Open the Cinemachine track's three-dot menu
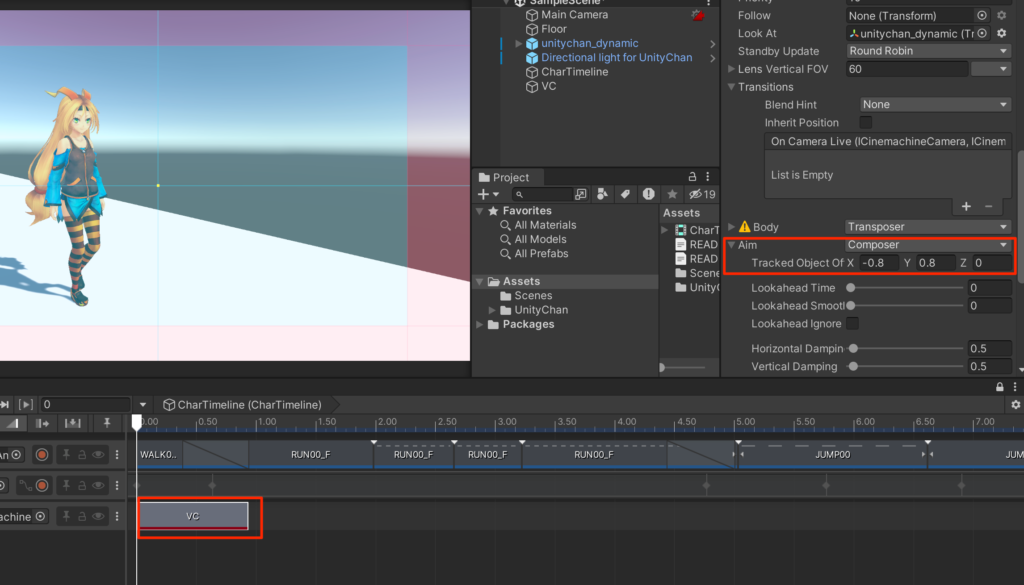Screen dimensions: 1024x585 [x=118, y=516]
